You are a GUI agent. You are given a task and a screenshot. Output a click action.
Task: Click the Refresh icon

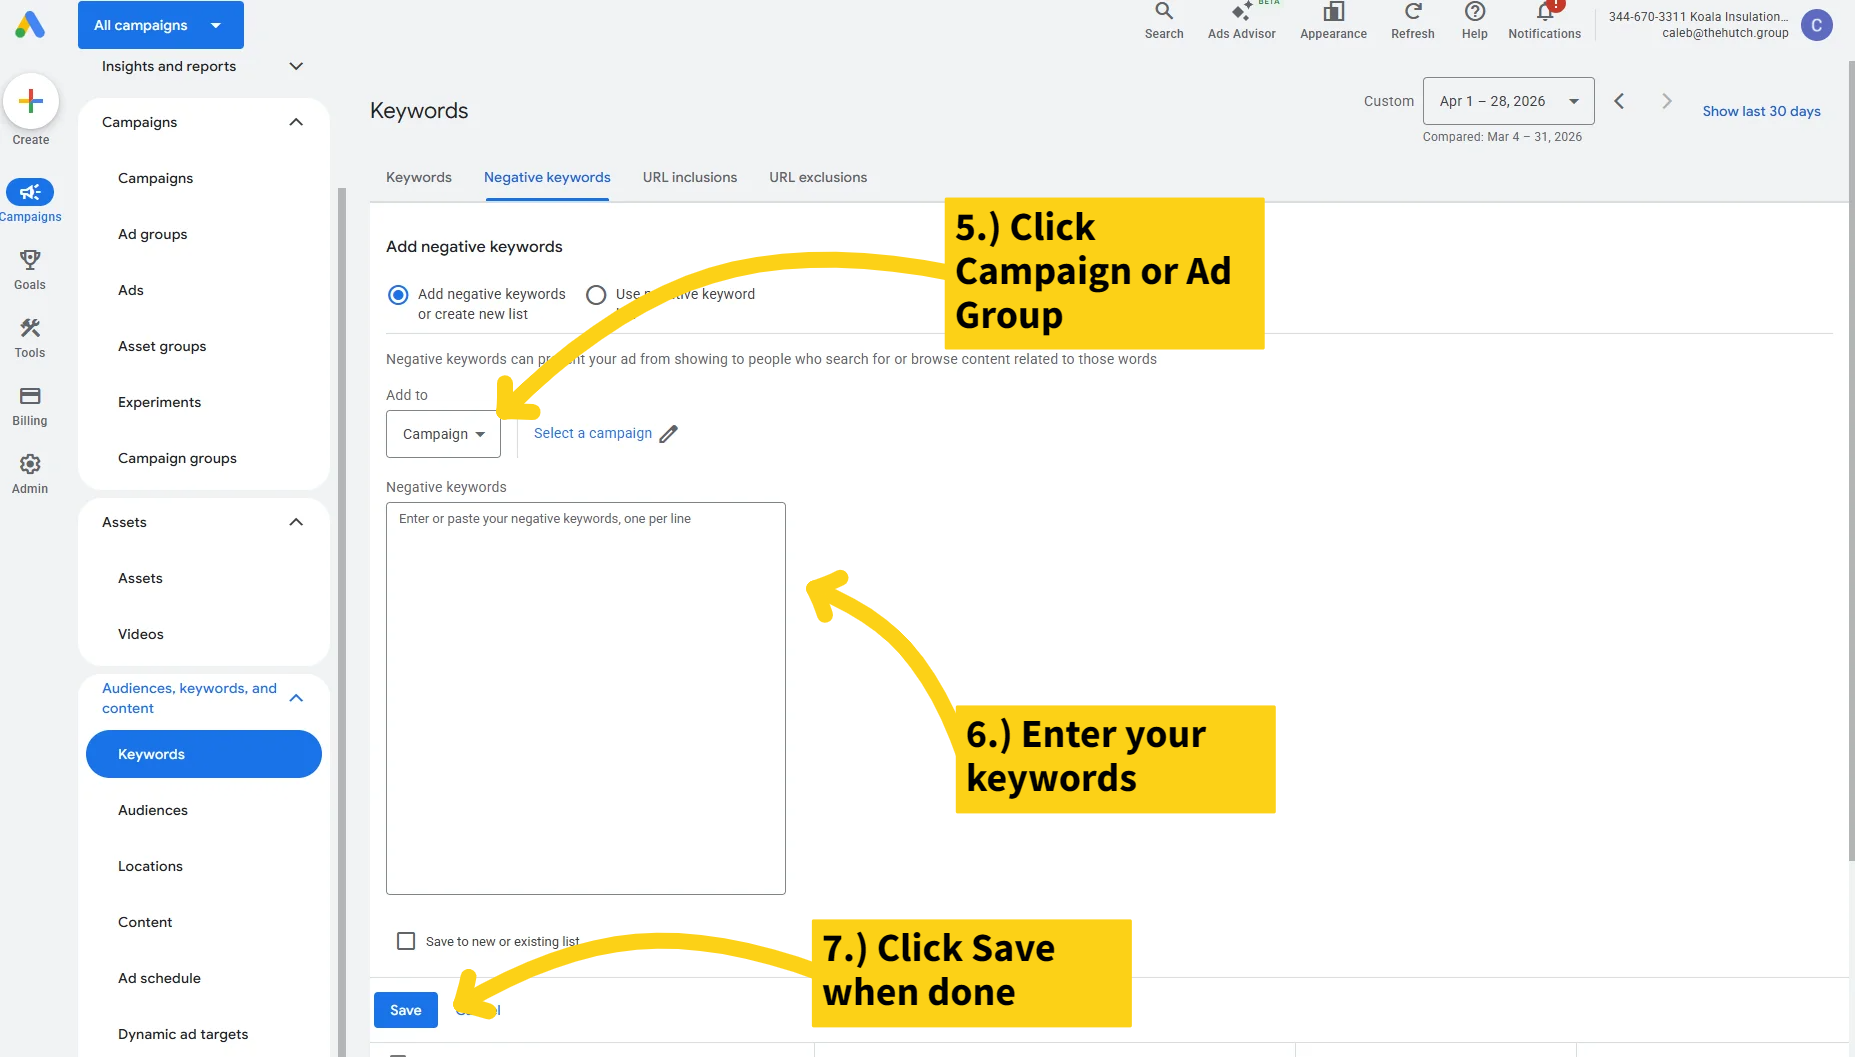click(1412, 12)
